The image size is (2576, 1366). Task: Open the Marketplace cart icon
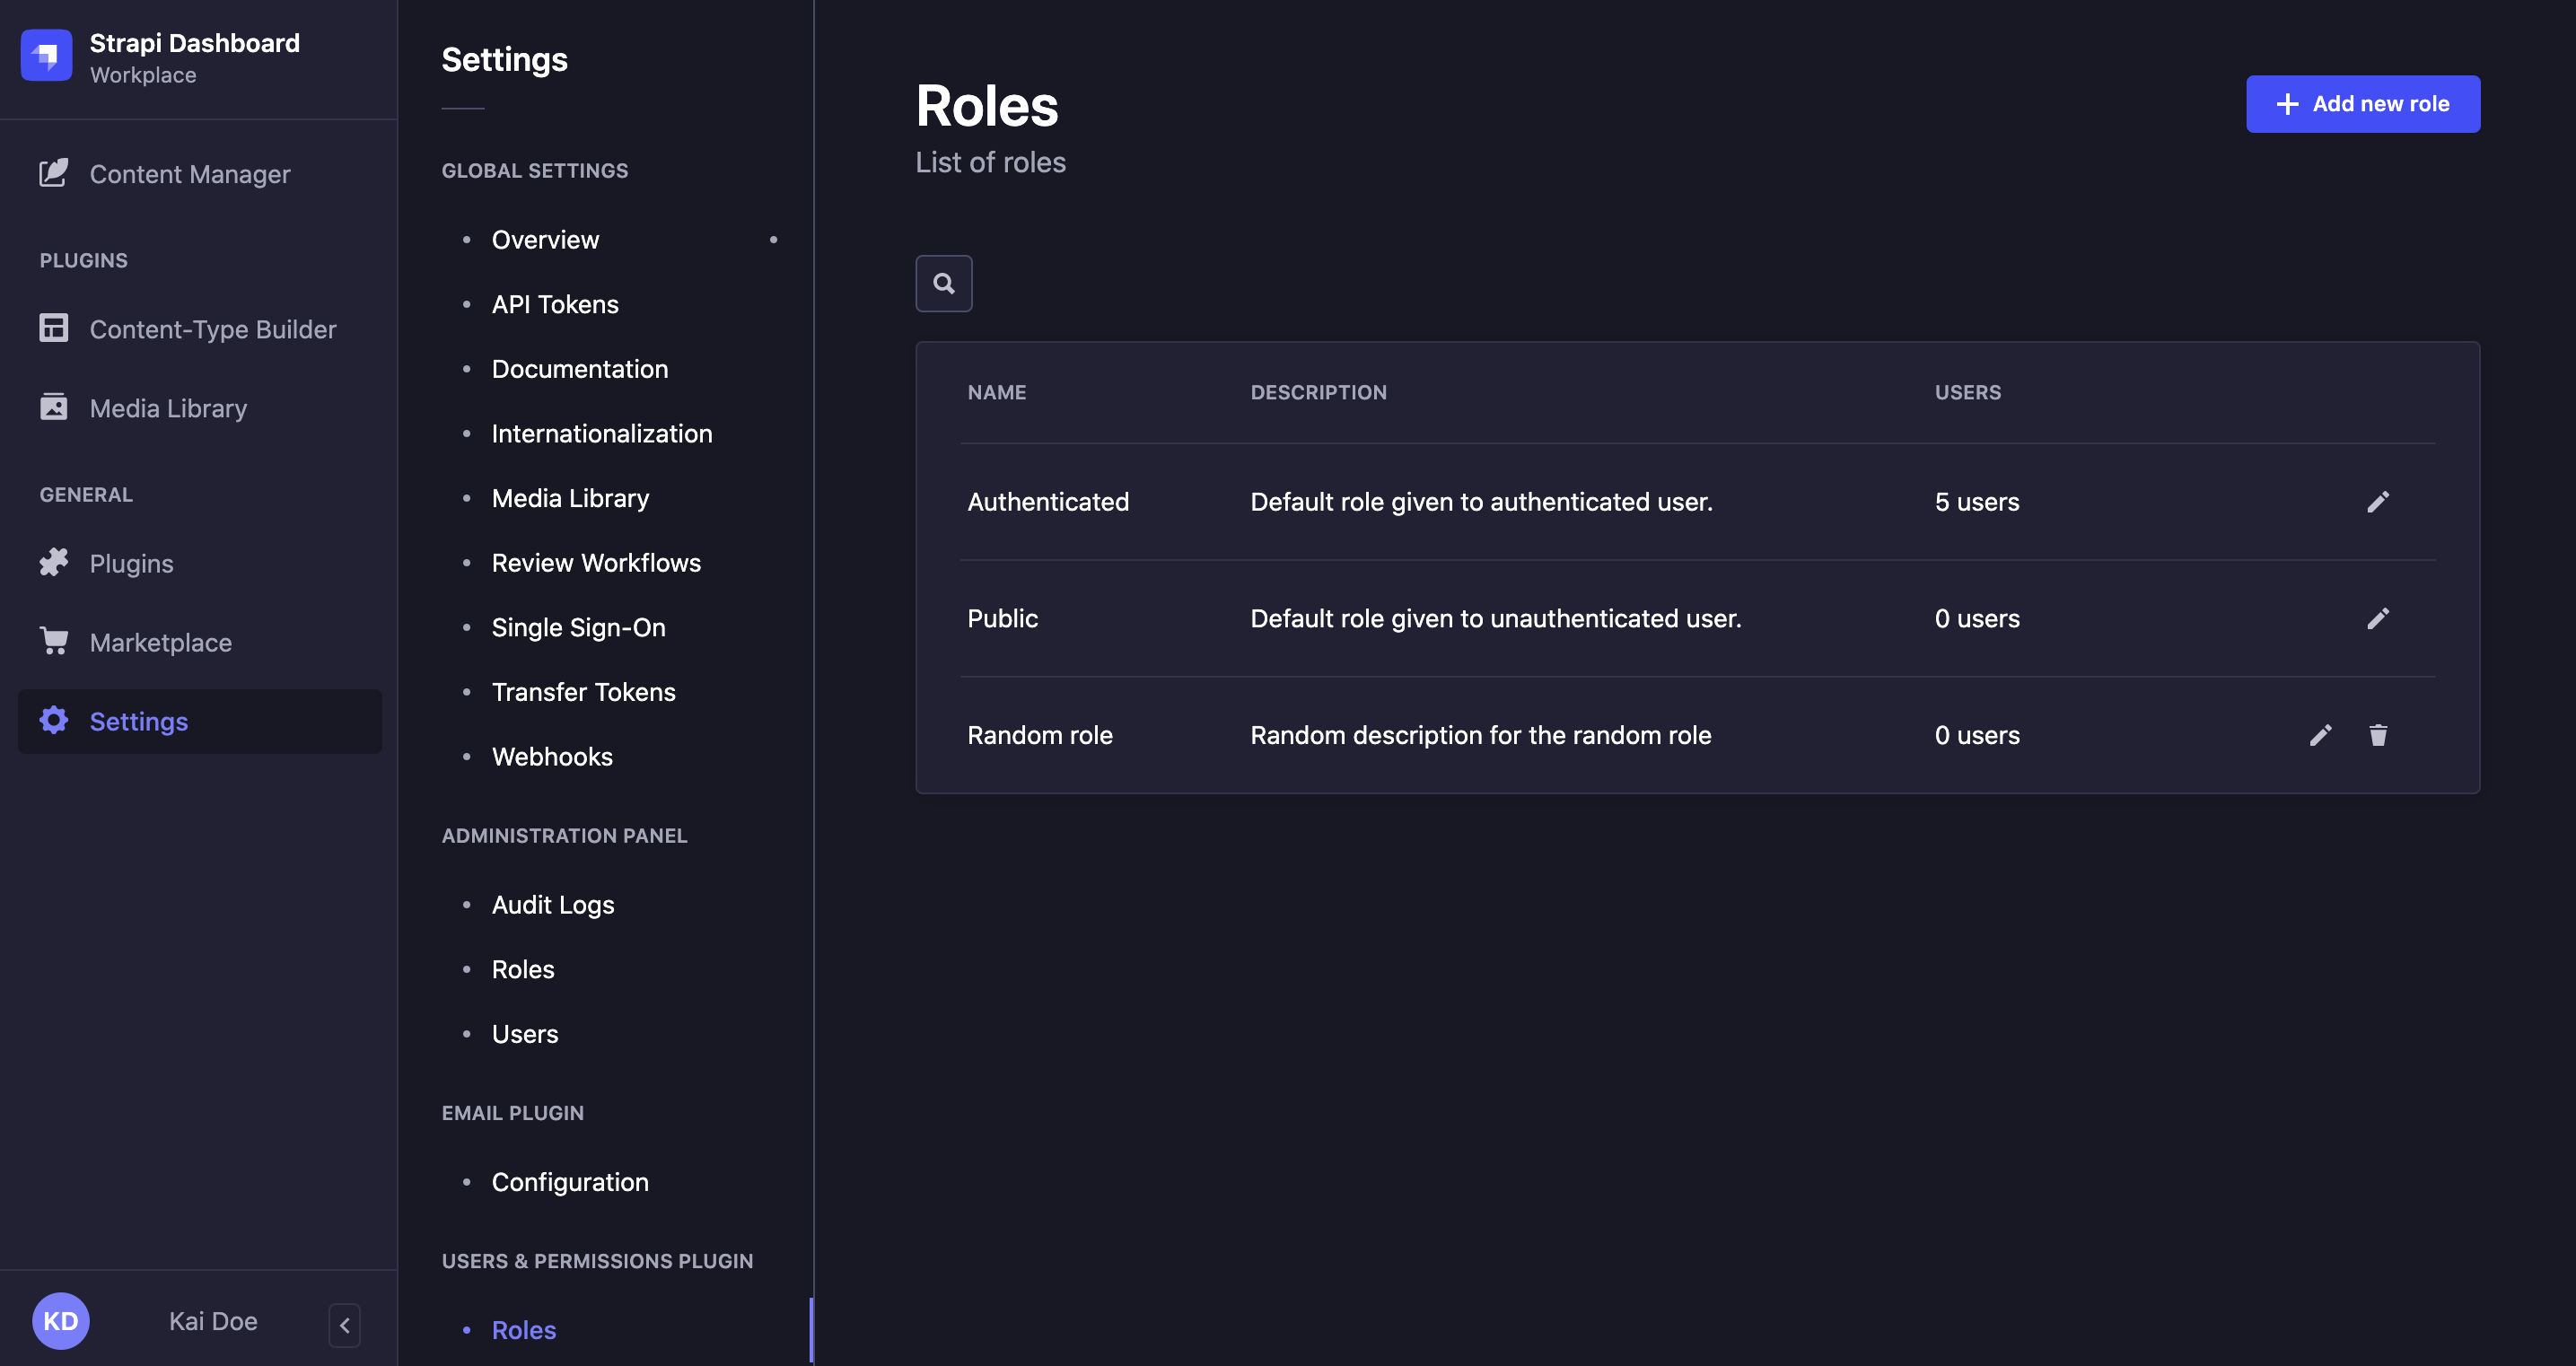coord(55,641)
